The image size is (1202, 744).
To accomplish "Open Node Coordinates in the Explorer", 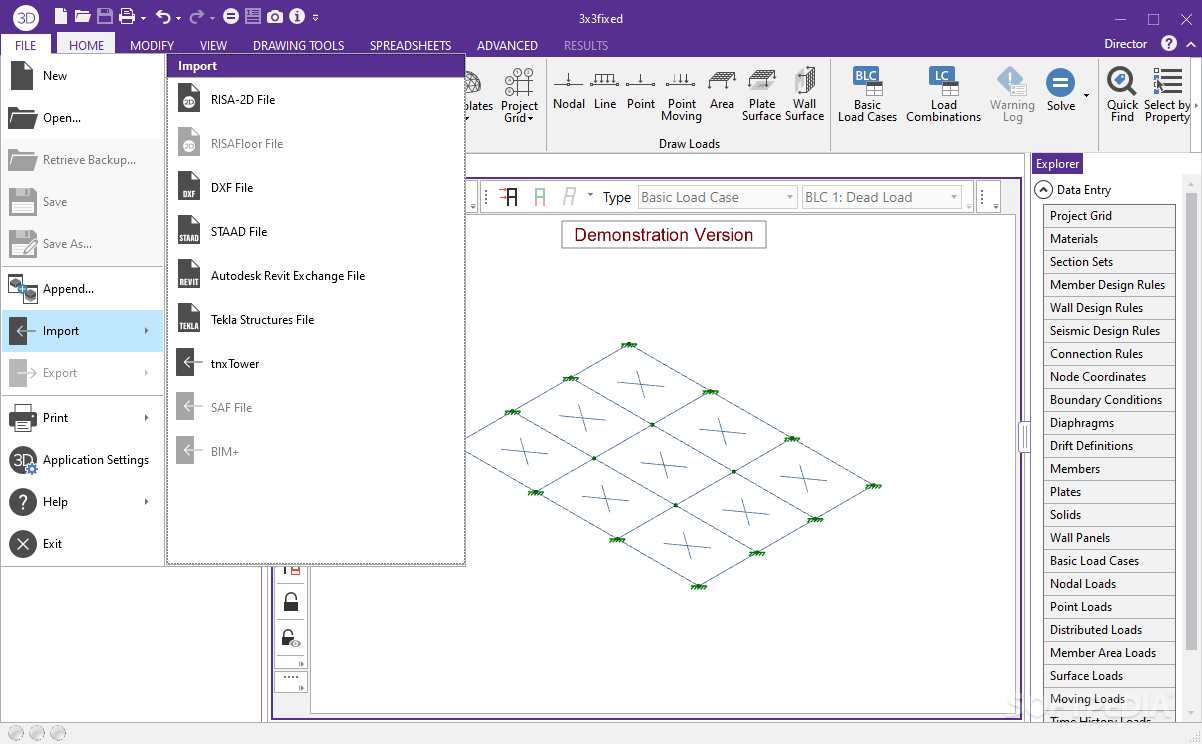I will click(x=1109, y=377).
